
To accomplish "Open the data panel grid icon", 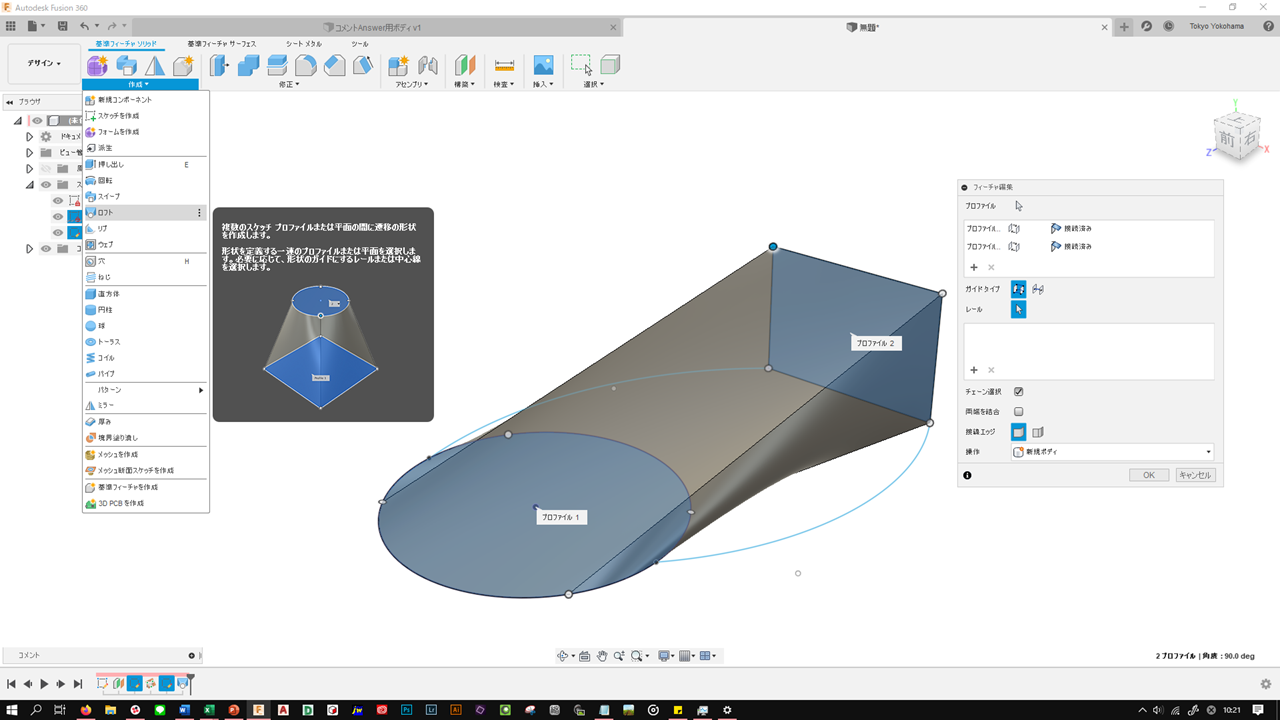I will pyautogui.click(x=11, y=27).
